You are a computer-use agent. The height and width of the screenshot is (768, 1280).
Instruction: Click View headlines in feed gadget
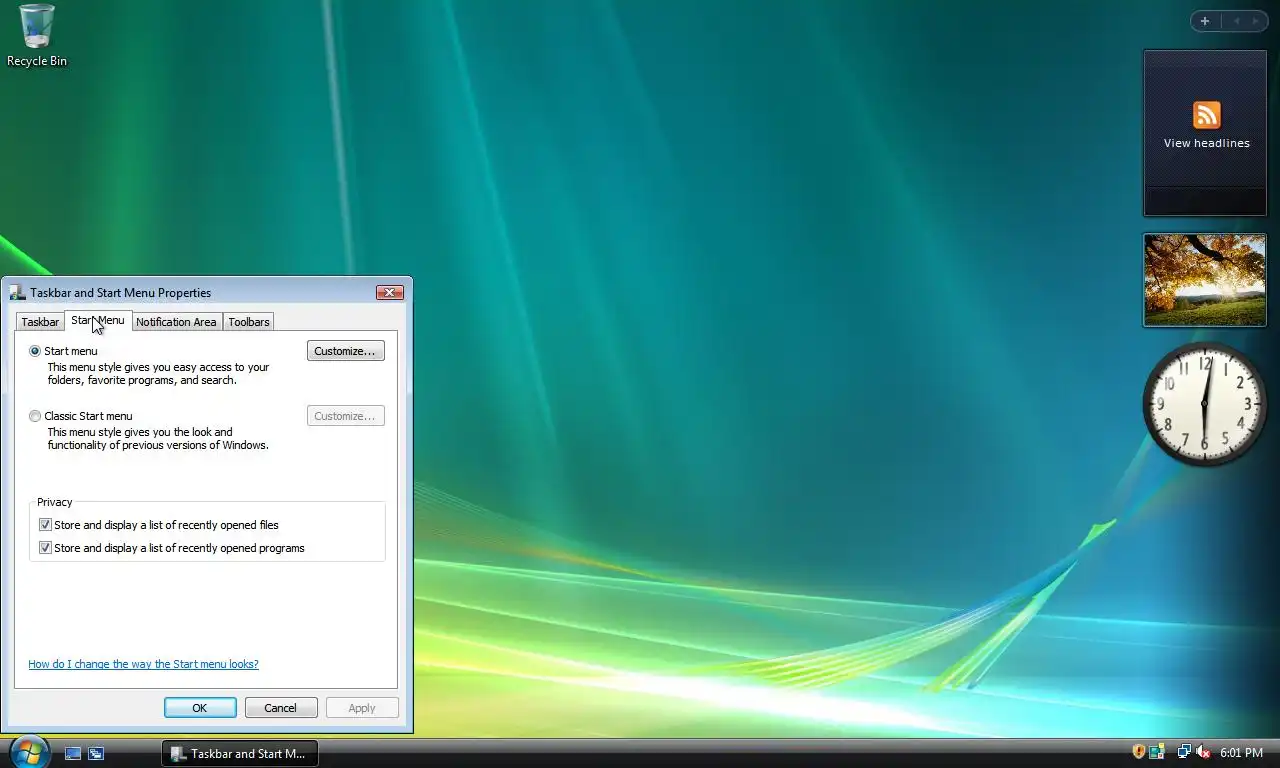[x=1206, y=143]
